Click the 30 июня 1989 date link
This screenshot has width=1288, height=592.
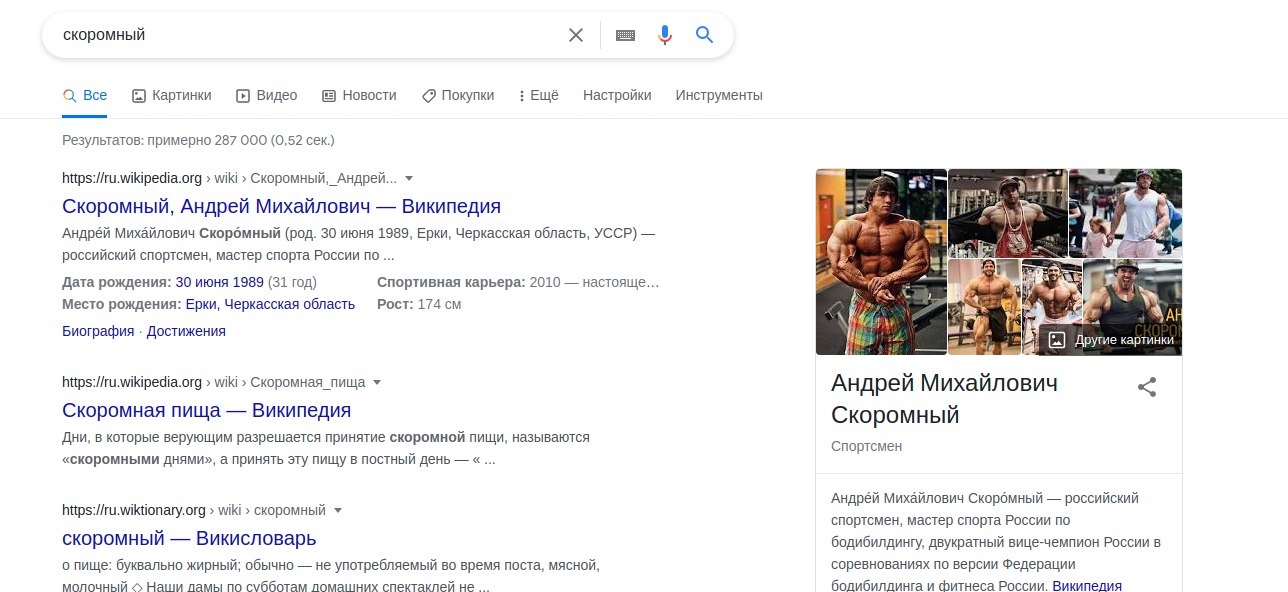click(x=220, y=282)
